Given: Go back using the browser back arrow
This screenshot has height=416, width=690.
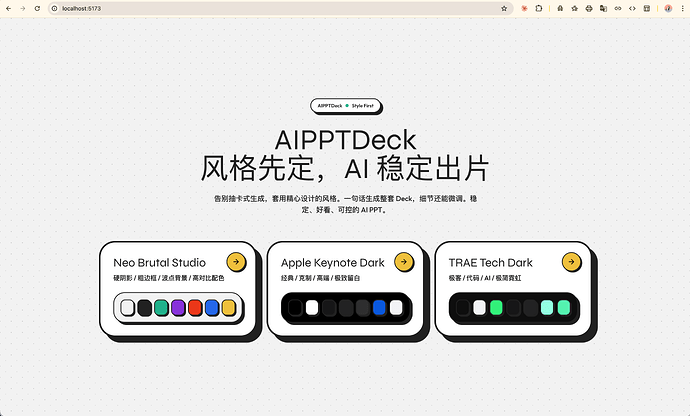Looking at the screenshot, I should coord(8,8).
